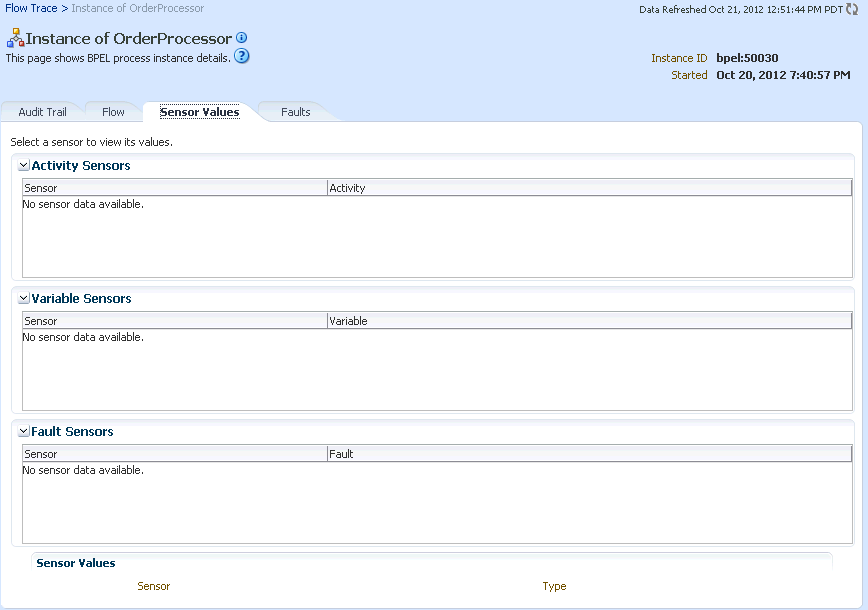Viewport: 868px width, 610px height.
Task: Go to the Faults tab
Action: coord(295,112)
